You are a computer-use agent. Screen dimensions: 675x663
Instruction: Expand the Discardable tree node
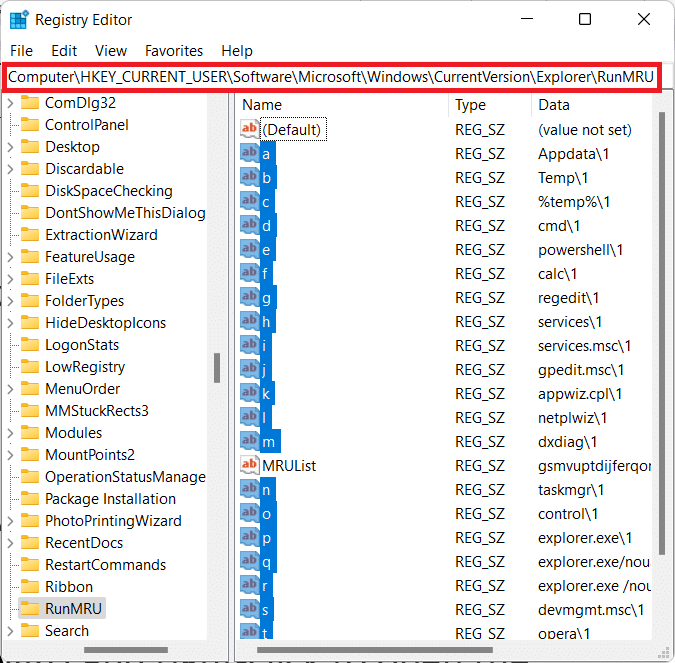[11, 169]
